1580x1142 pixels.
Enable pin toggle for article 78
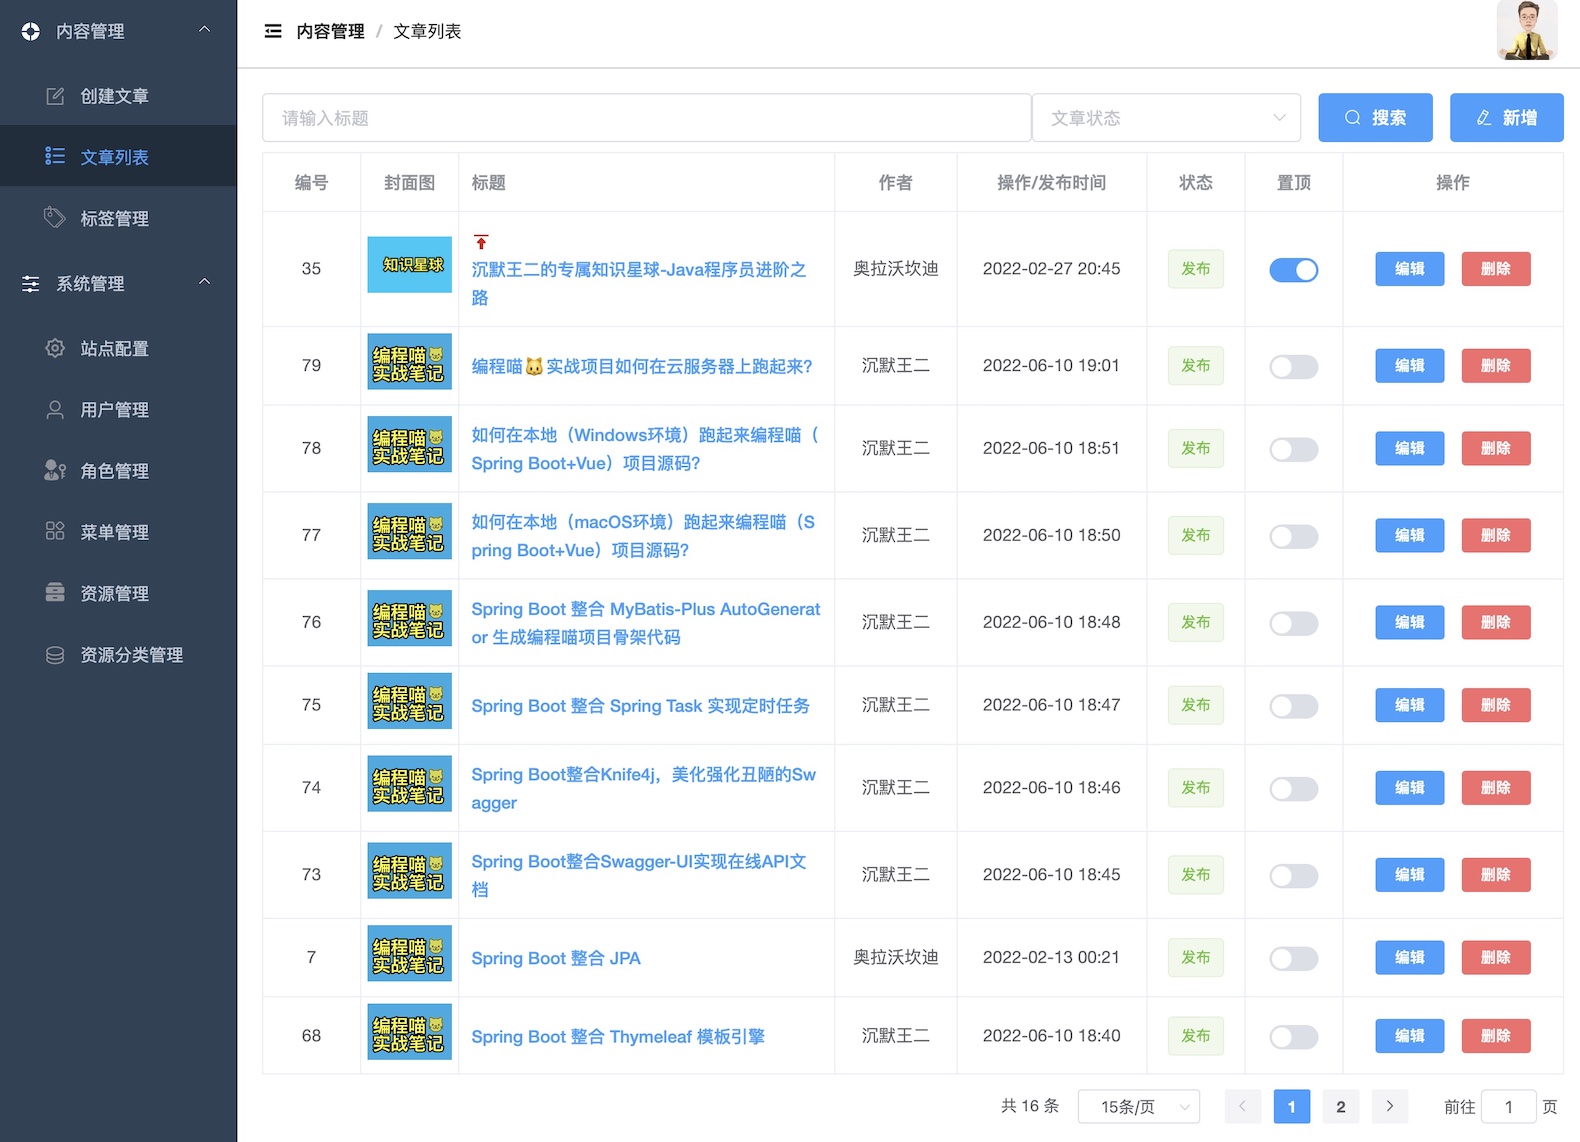click(x=1294, y=450)
